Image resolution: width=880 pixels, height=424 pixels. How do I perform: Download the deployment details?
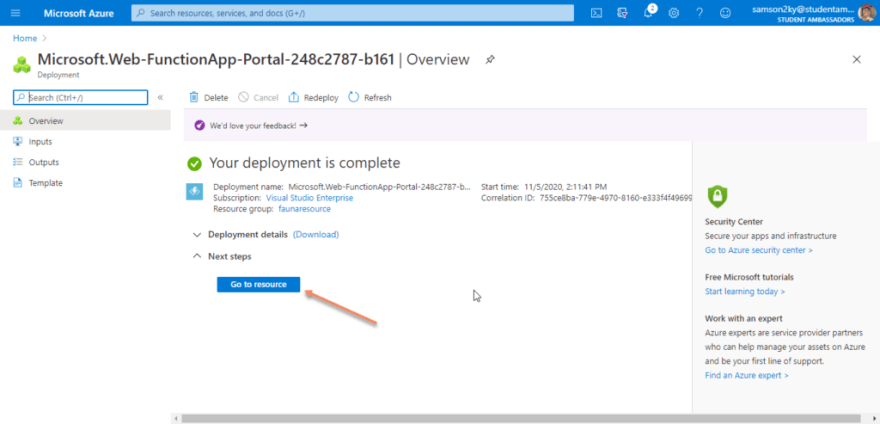point(316,235)
